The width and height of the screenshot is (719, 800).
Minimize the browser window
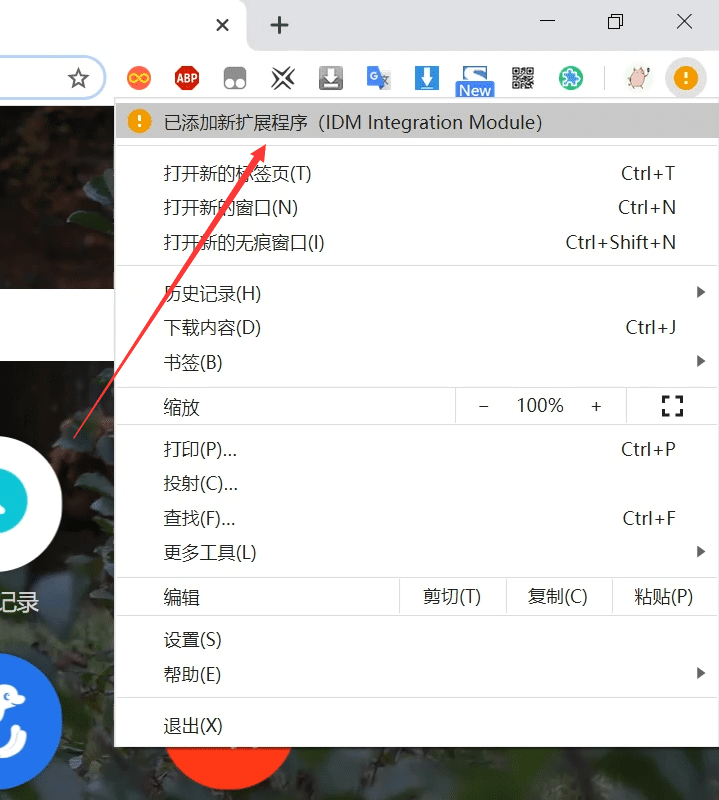click(547, 21)
